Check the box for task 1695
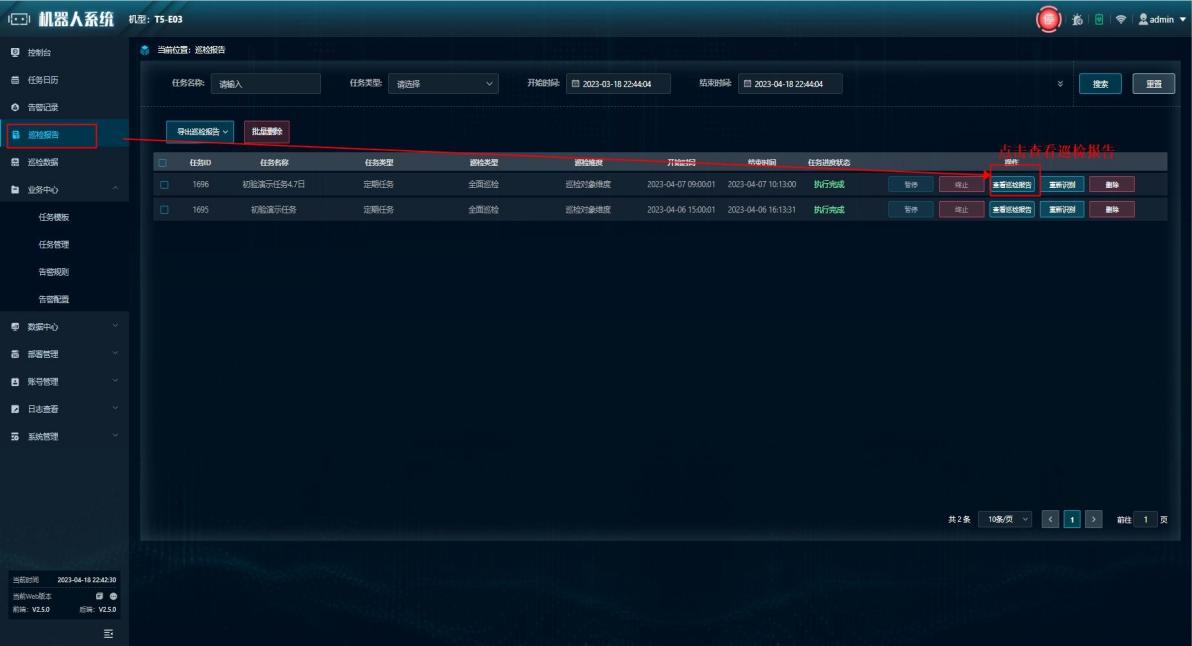The height and width of the screenshot is (646, 1192). tap(164, 210)
